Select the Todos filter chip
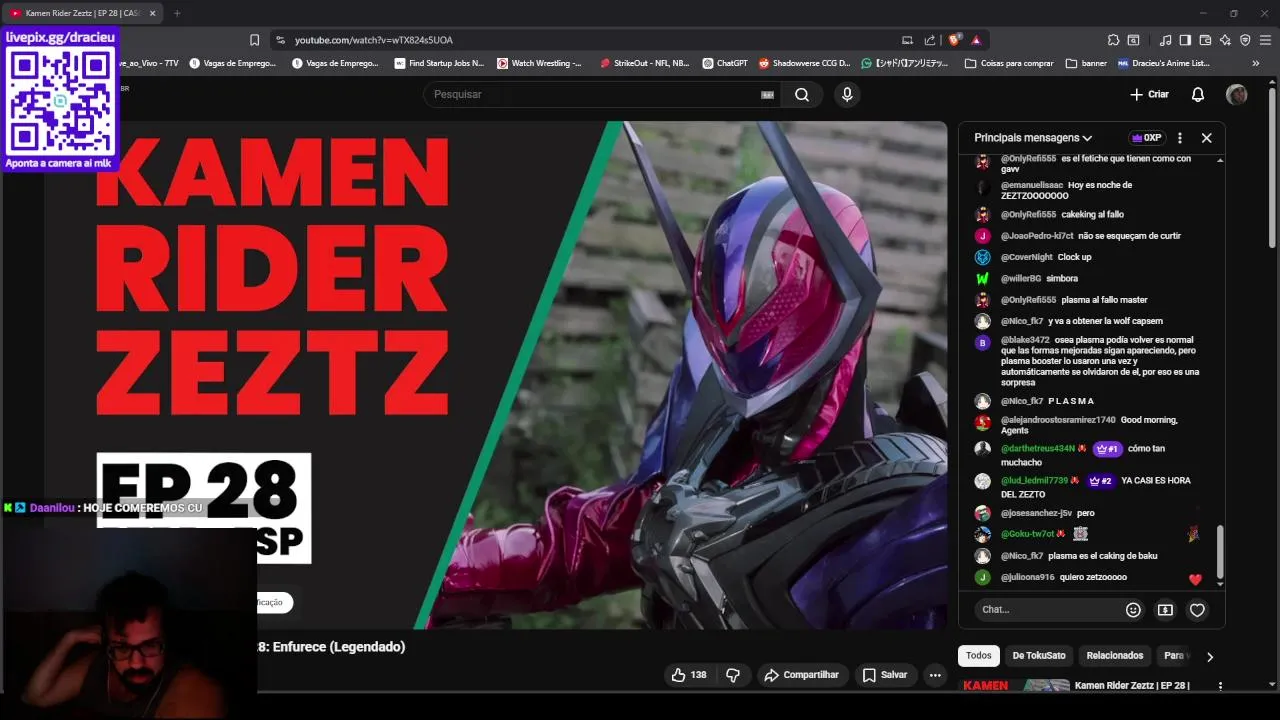Screen dimensions: 1280x720 coord(979,656)
